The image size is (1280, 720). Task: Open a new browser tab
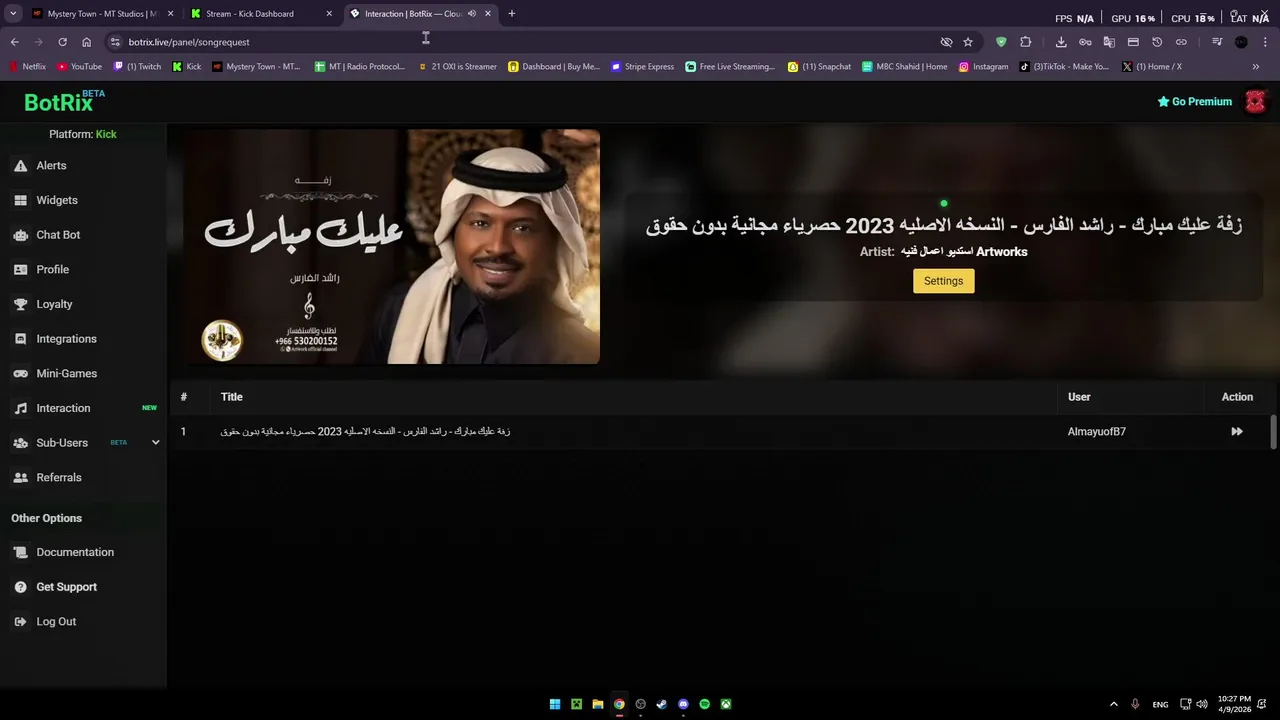(512, 14)
